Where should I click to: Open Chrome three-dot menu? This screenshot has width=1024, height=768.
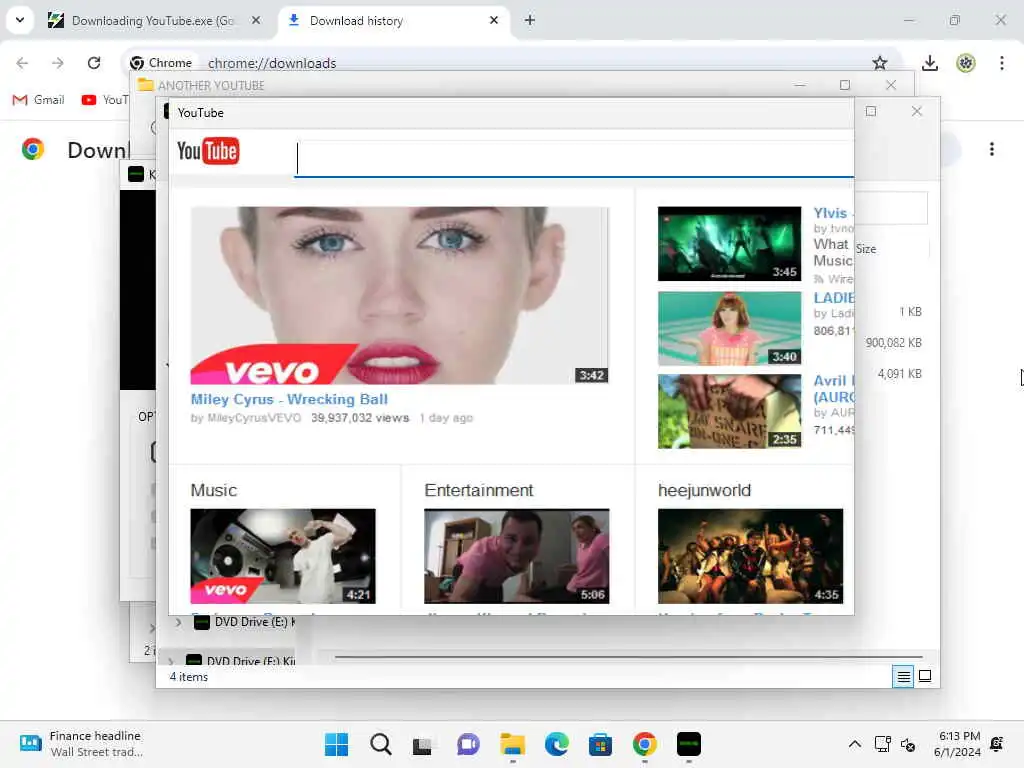(1002, 63)
